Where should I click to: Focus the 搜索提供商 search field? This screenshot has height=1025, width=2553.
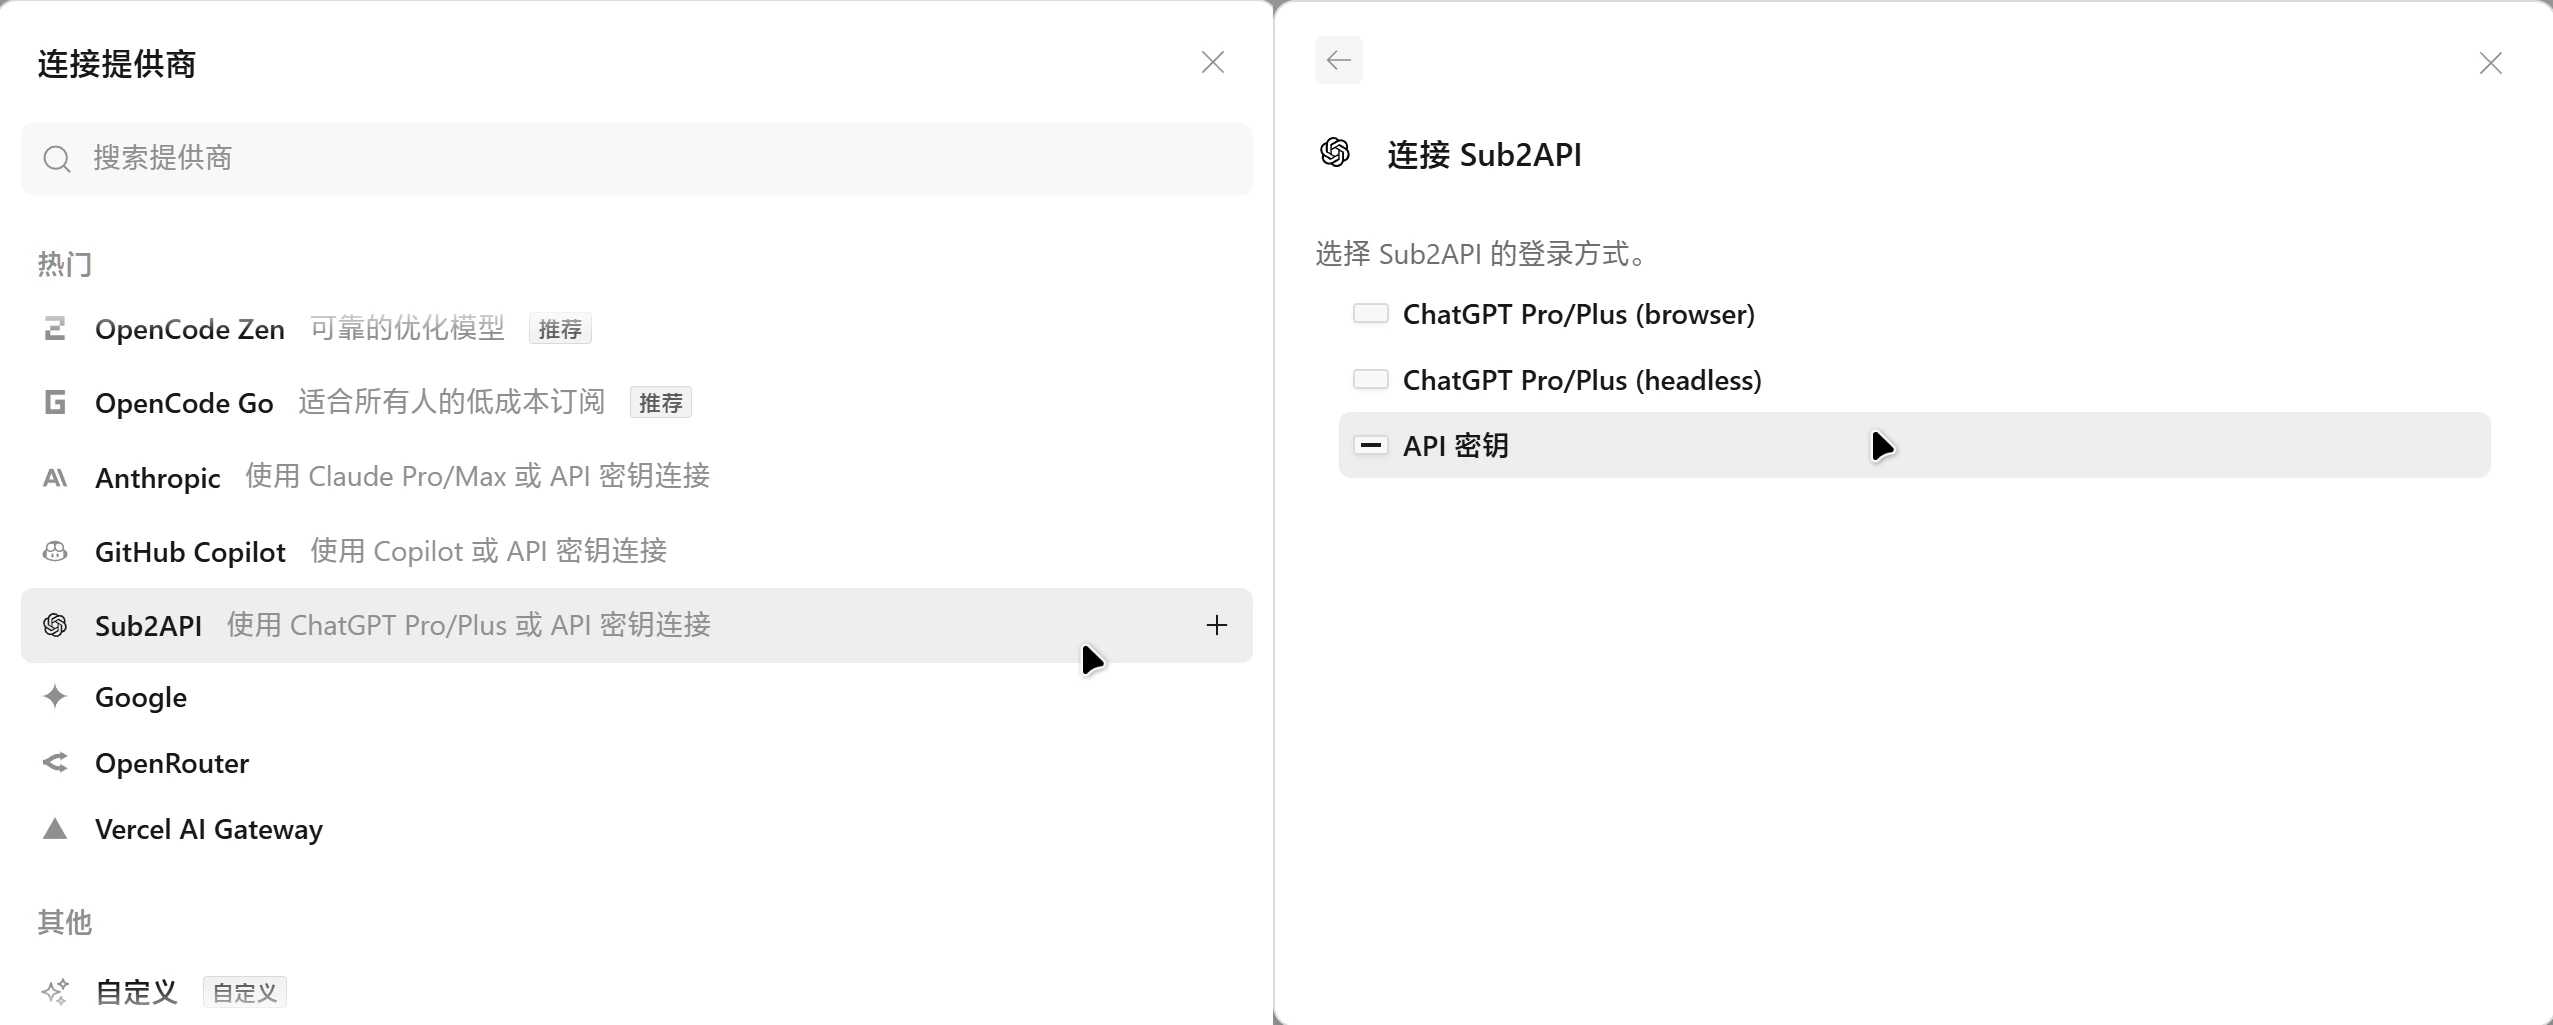[637, 159]
